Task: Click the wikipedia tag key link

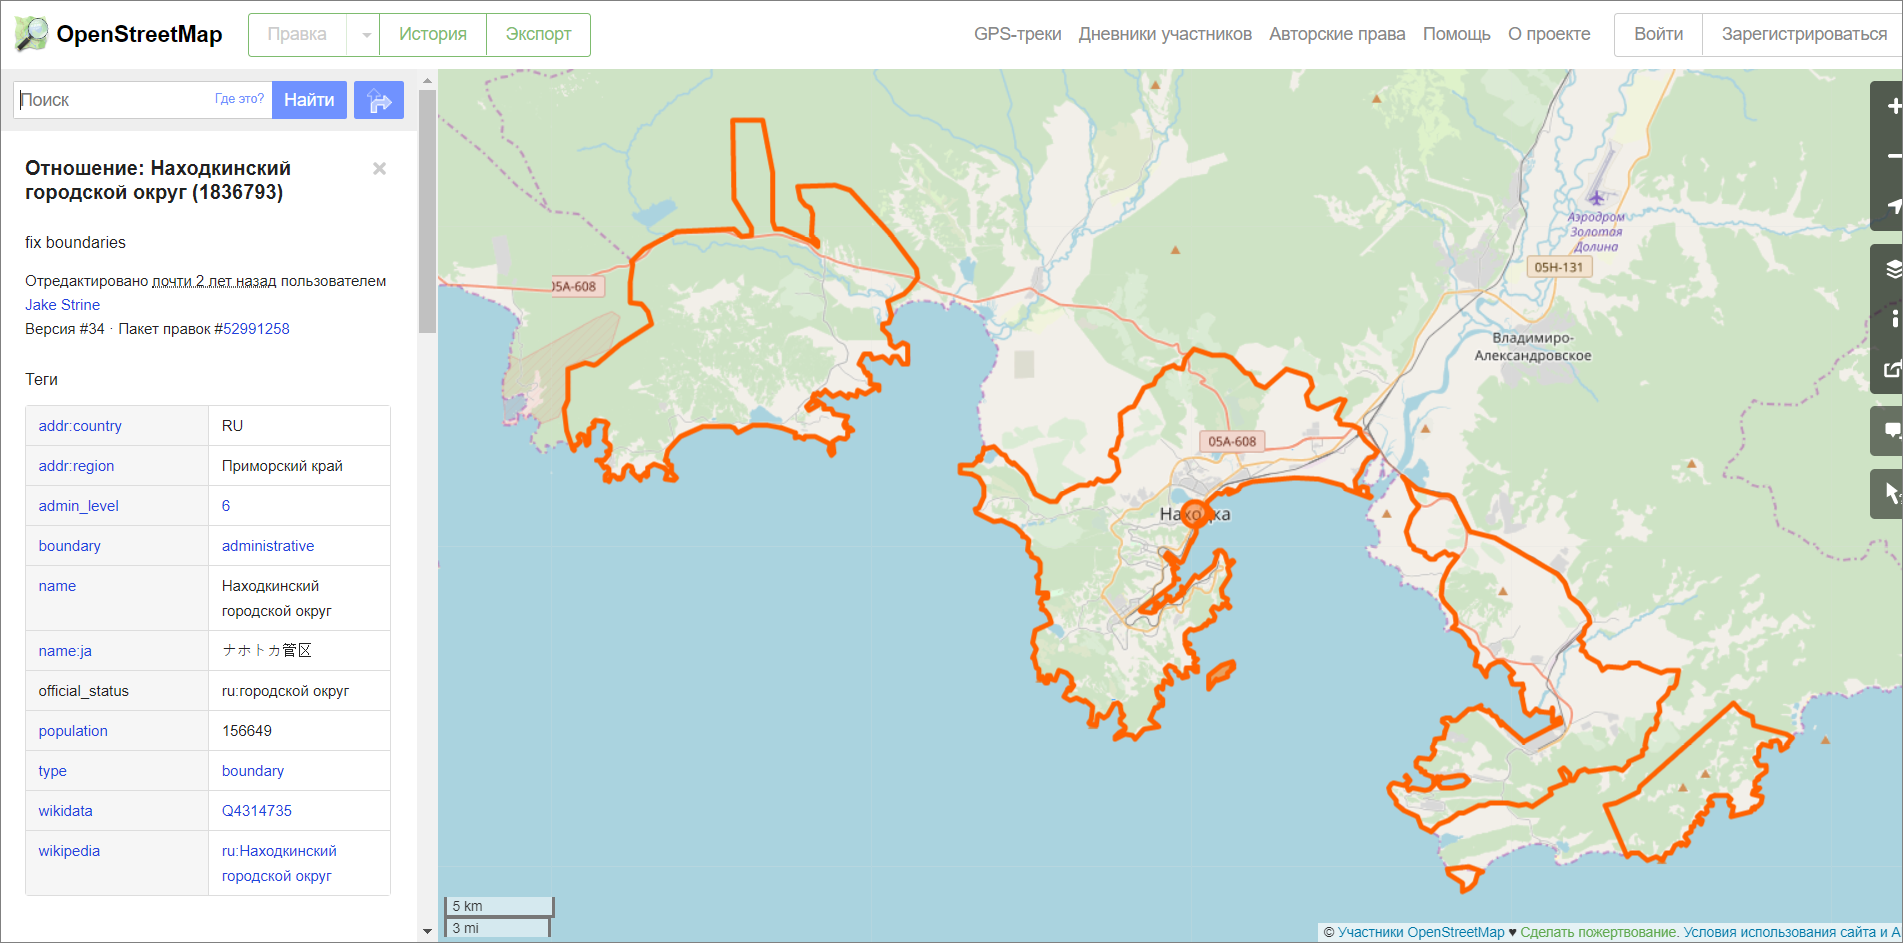Action: tap(69, 851)
